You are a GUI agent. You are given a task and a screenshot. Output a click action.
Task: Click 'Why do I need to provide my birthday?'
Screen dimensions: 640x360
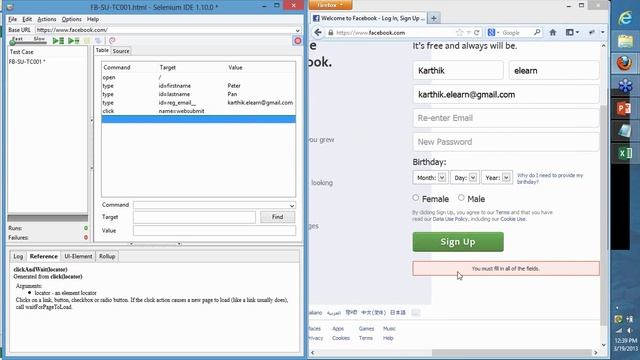click(x=550, y=178)
